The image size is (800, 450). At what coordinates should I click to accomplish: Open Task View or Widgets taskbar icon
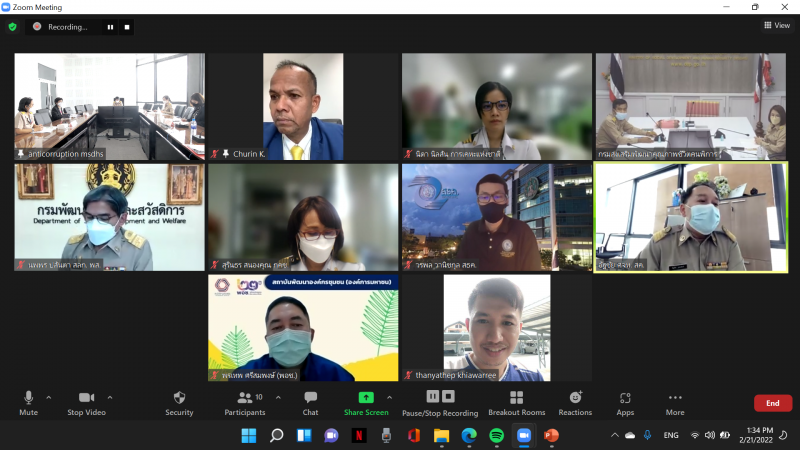pyautogui.click(x=304, y=435)
